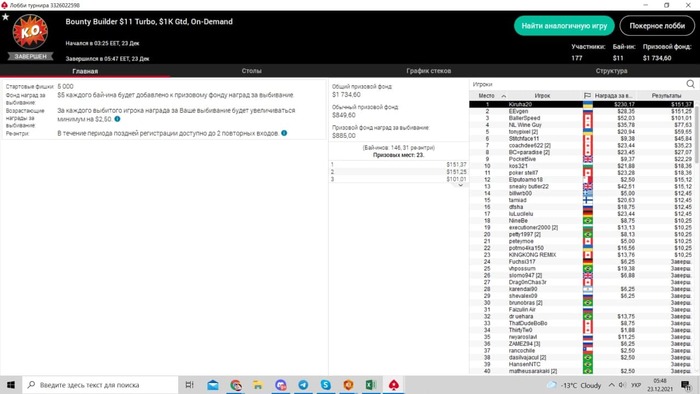The height and width of the screenshot is (394, 700).
Task: Click NineBe's Brazil flag
Action: (x=588, y=221)
